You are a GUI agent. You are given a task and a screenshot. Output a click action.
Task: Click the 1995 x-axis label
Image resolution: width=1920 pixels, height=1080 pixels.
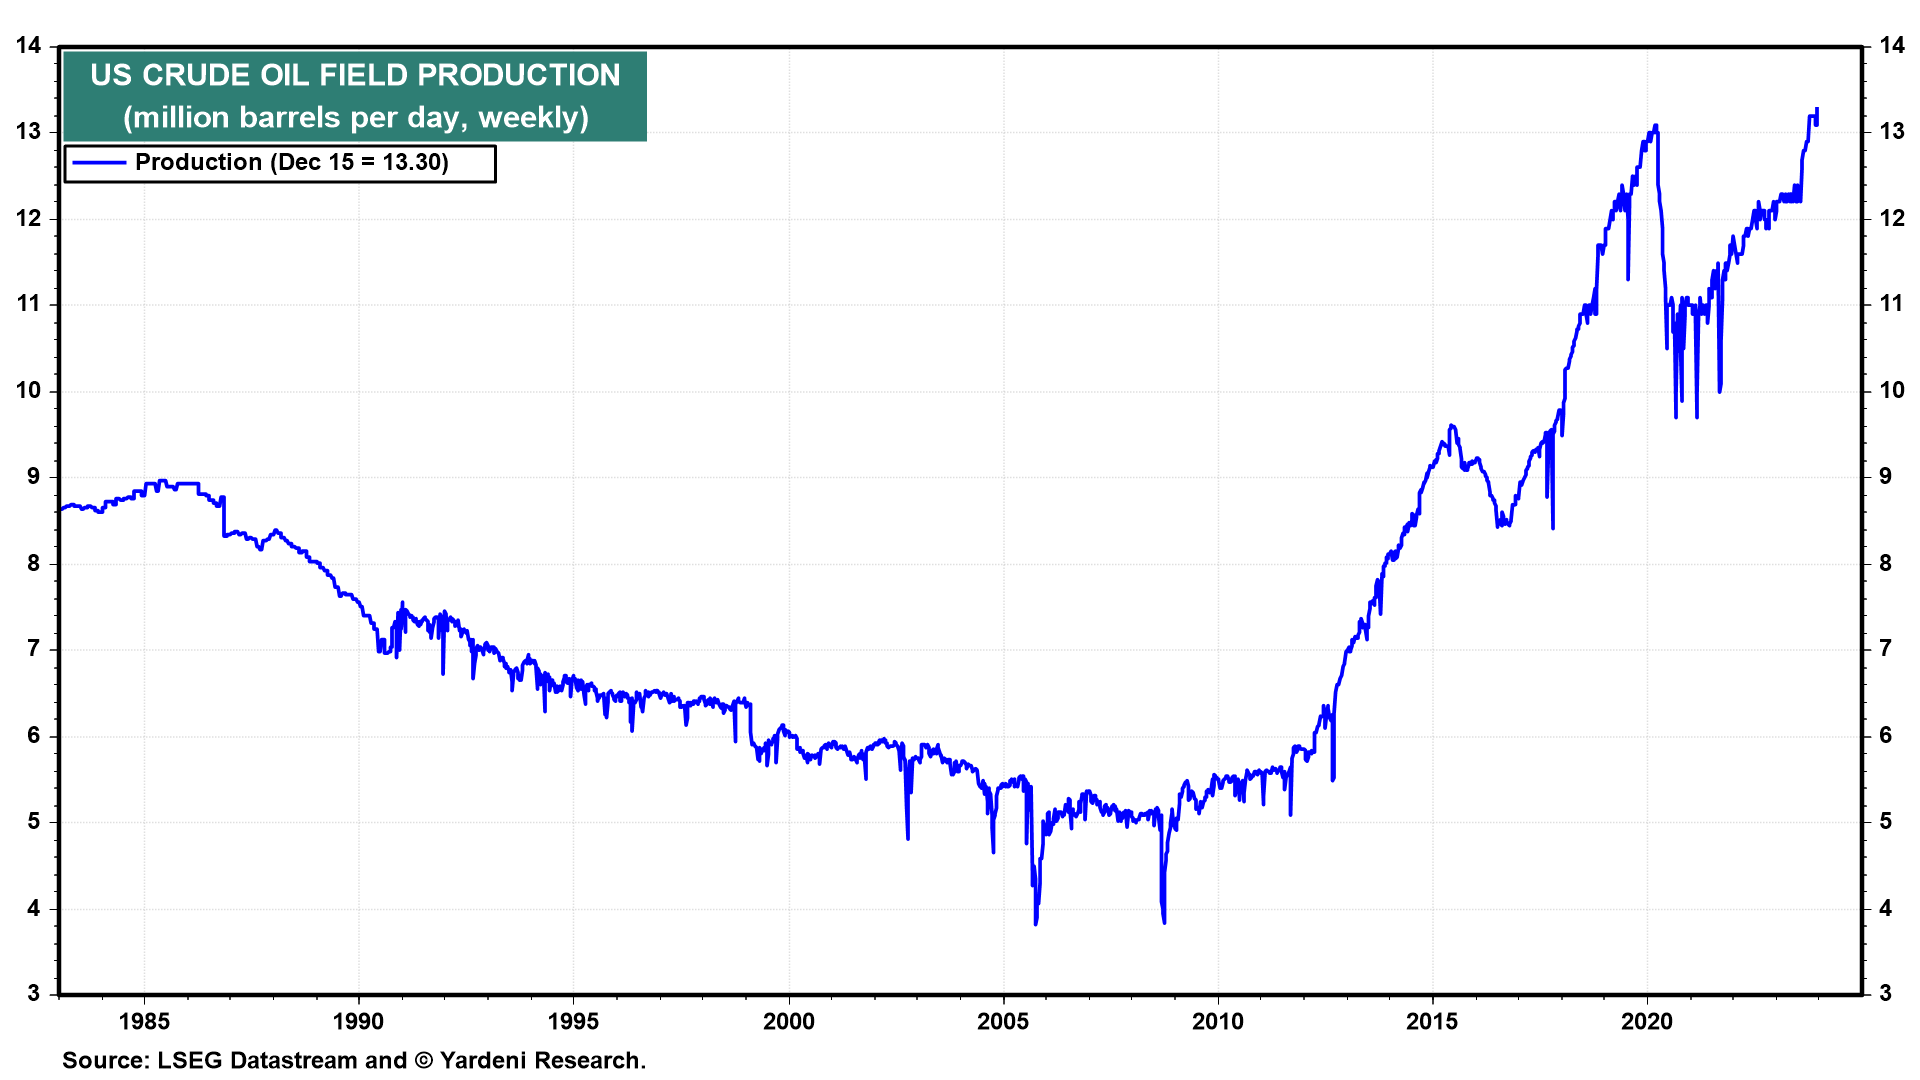click(x=573, y=1021)
